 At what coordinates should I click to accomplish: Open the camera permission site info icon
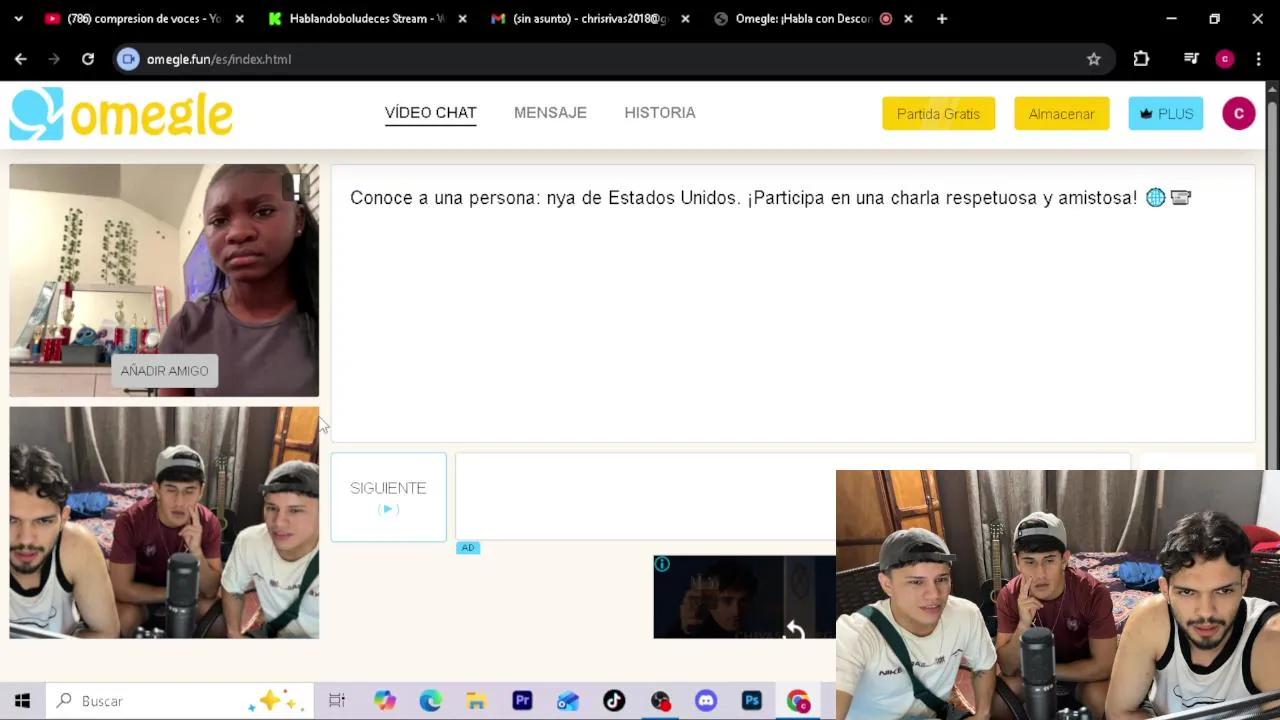(x=128, y=59)
